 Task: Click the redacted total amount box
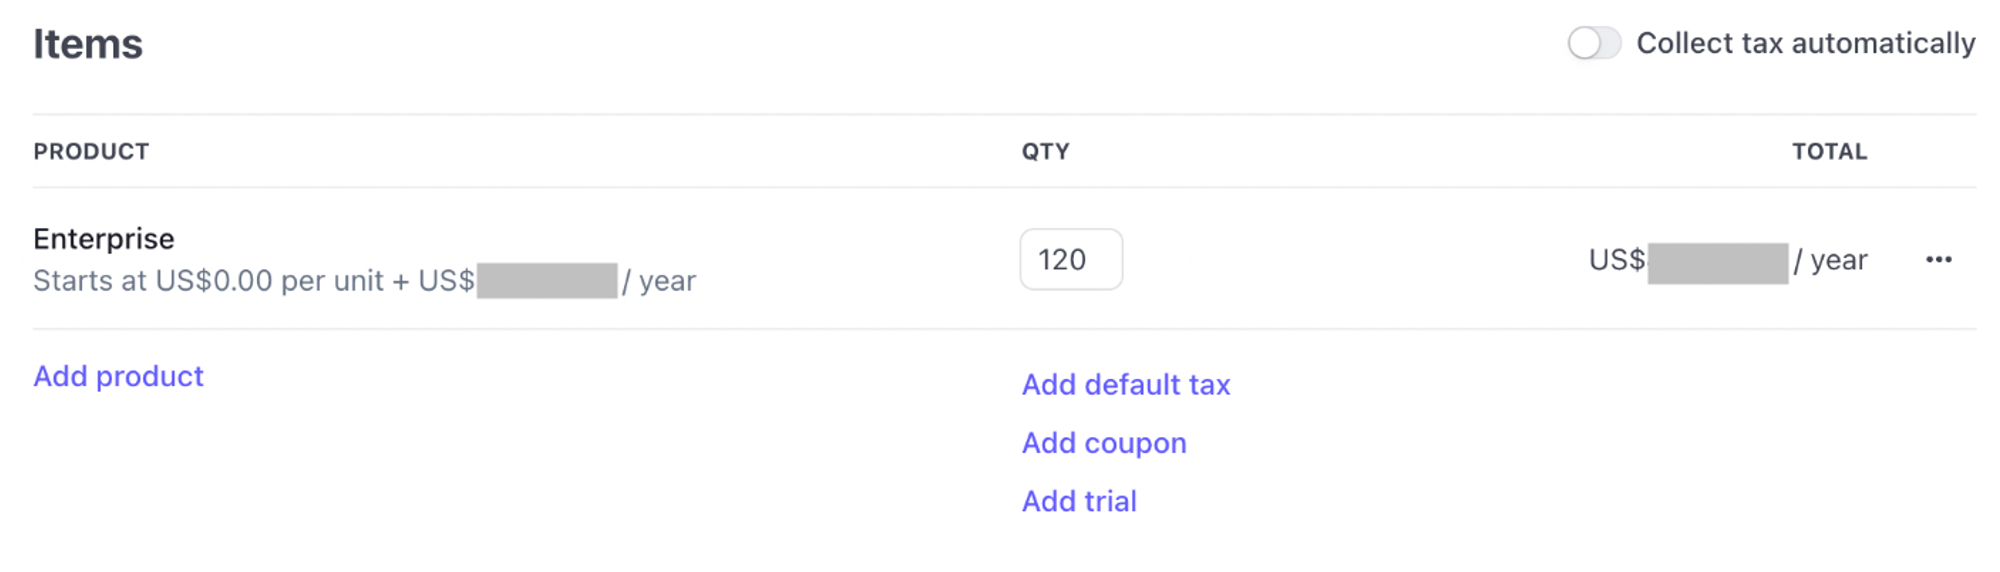(1717, 263)
